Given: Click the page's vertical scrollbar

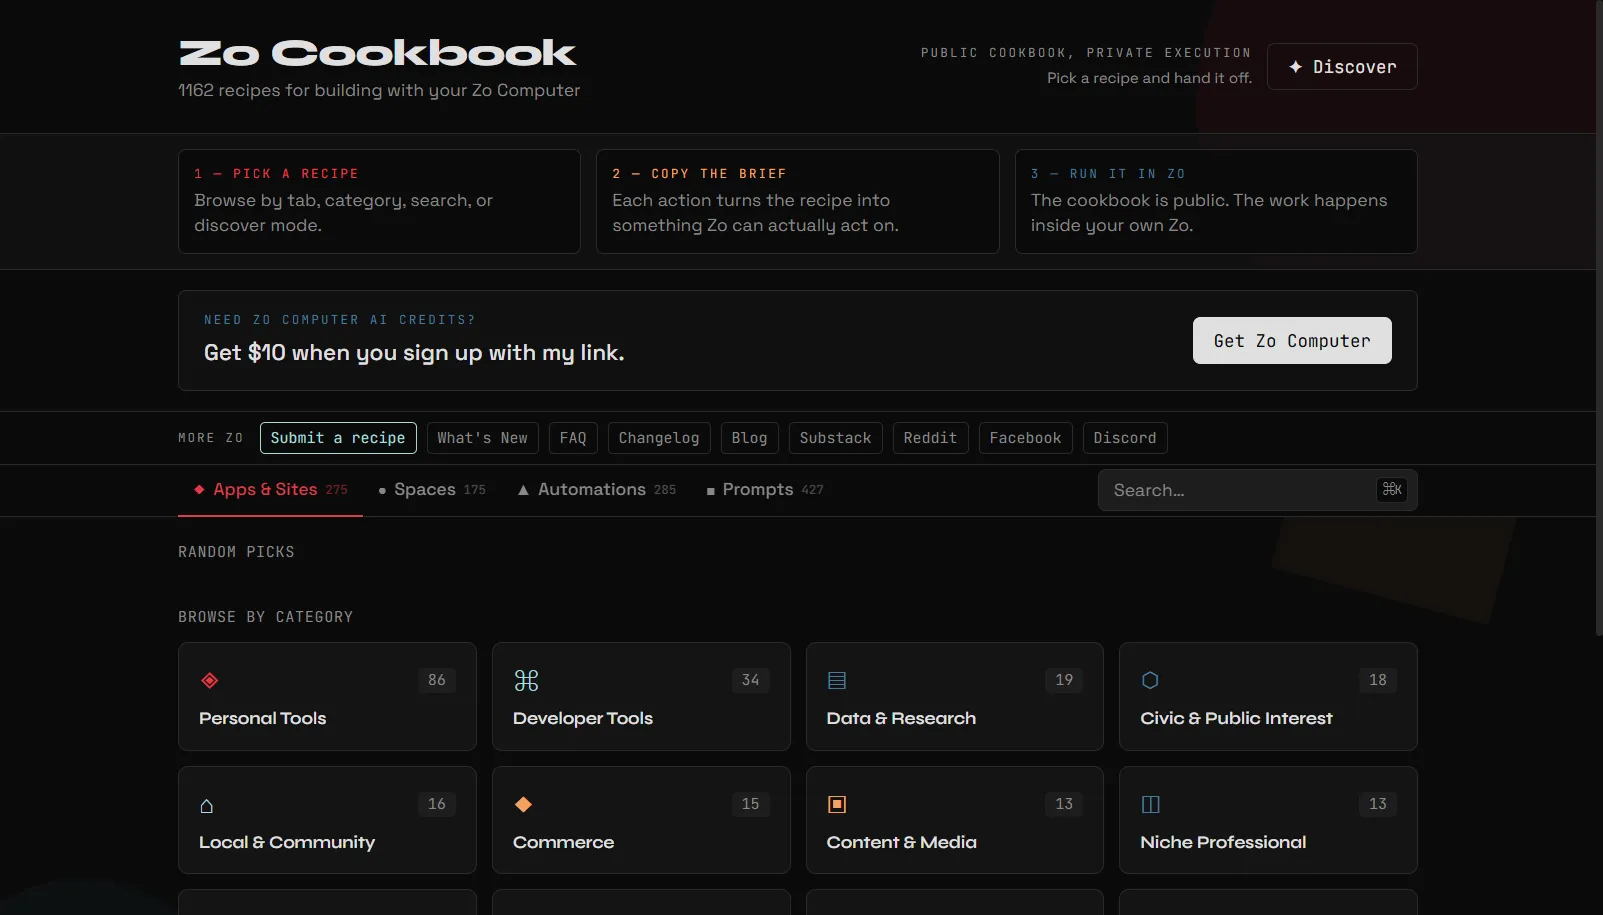Looking at the screenshot, I should 1599,320.
